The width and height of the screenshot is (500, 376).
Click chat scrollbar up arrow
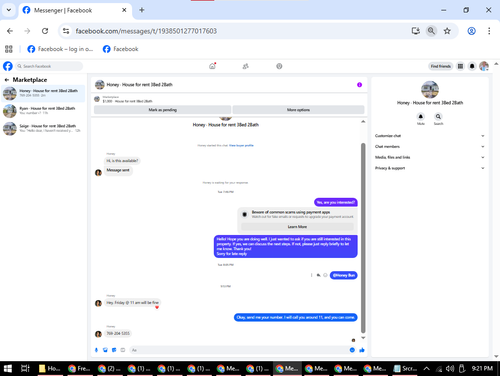(363, 122)
